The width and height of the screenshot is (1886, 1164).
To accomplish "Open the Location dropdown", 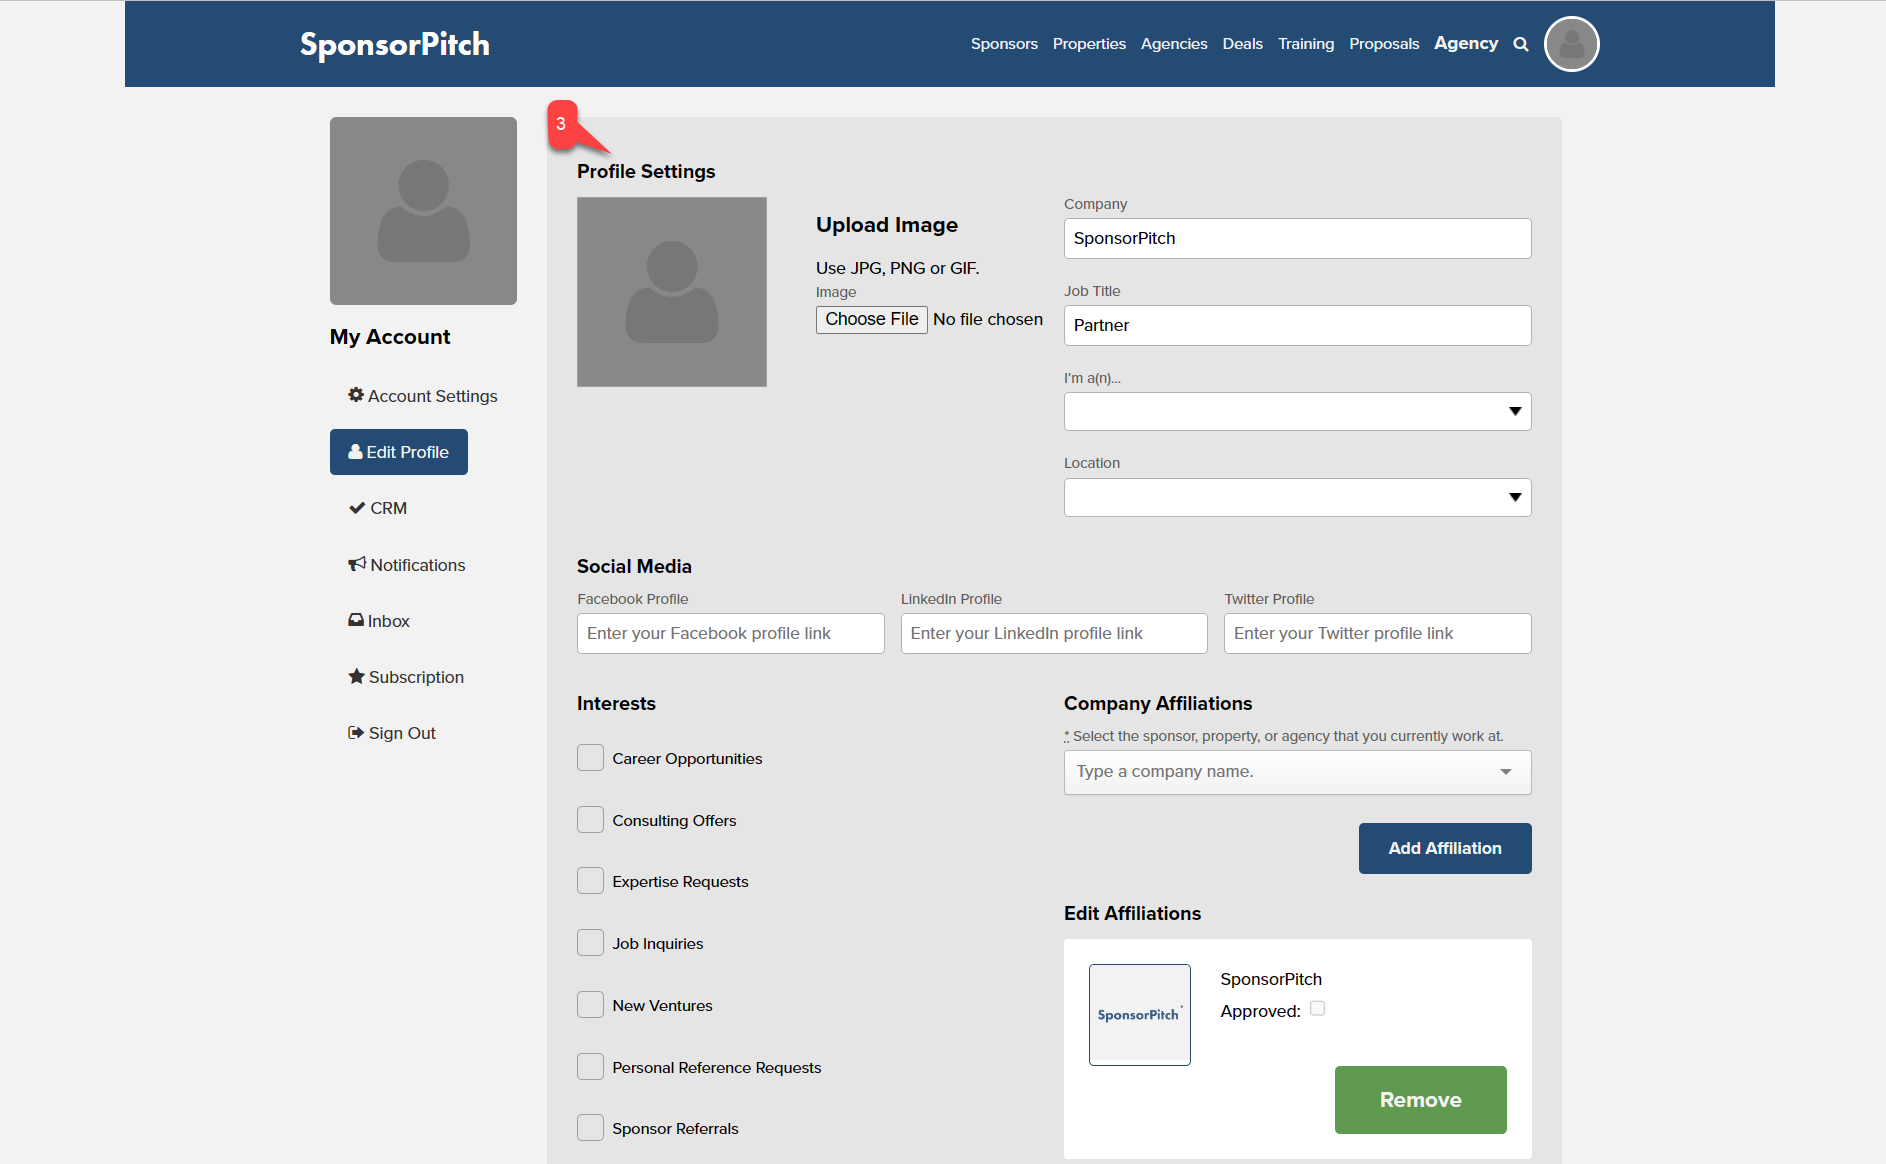I will pos(1297,497).
